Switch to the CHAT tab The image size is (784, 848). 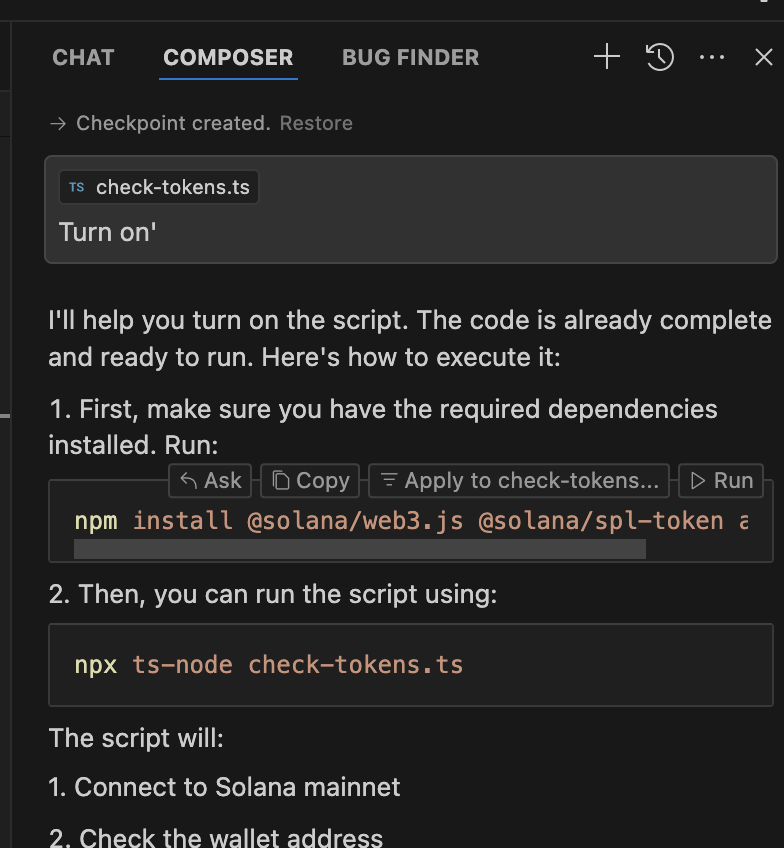83,58
